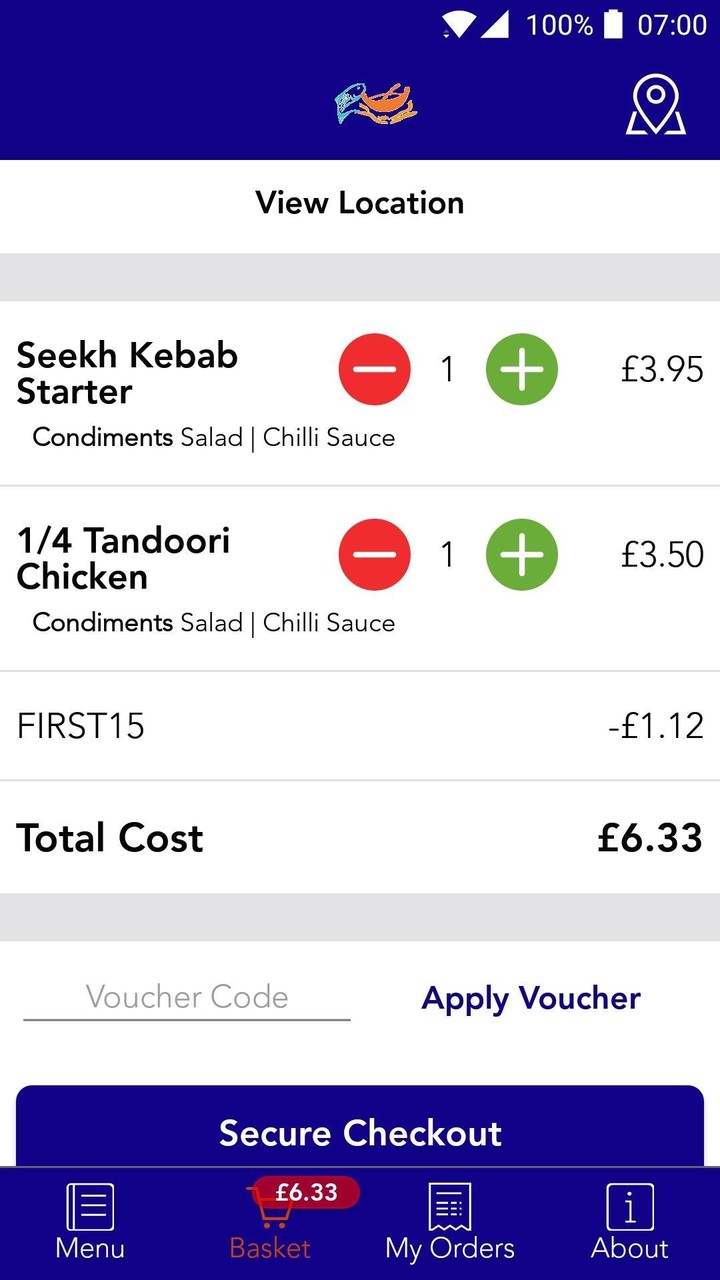Image resolution: width=720 pixels, height=1280 pixels.
Task: Tap Seekh Kebab Starter item name
Action: pos(128,373)
